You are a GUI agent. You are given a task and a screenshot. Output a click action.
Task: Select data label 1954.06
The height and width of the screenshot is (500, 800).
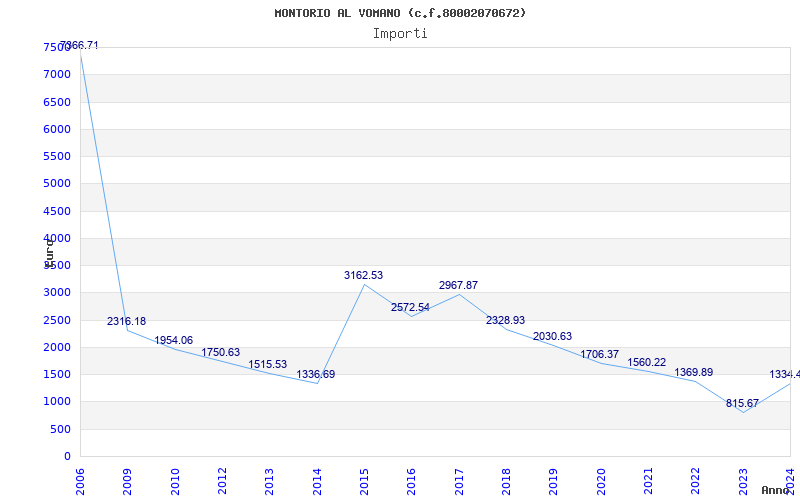click(x=173, y=340)
